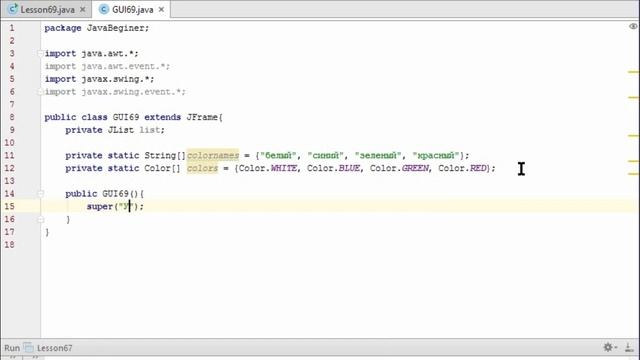640x360 pixels.
Task: Click 'private JList list;' on line 9
Action: 115,130
